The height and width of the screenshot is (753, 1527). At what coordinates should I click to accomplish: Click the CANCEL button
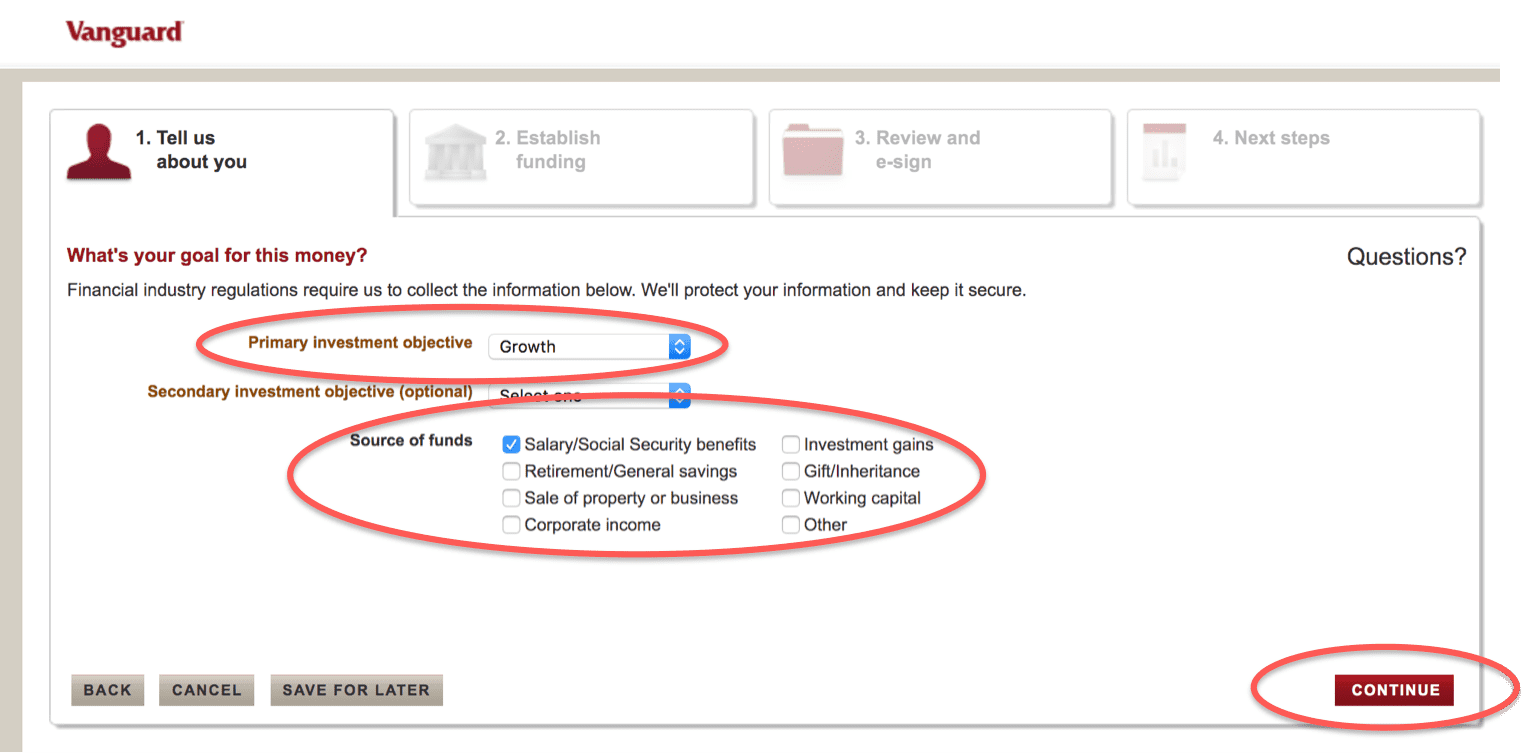point(206,690)
